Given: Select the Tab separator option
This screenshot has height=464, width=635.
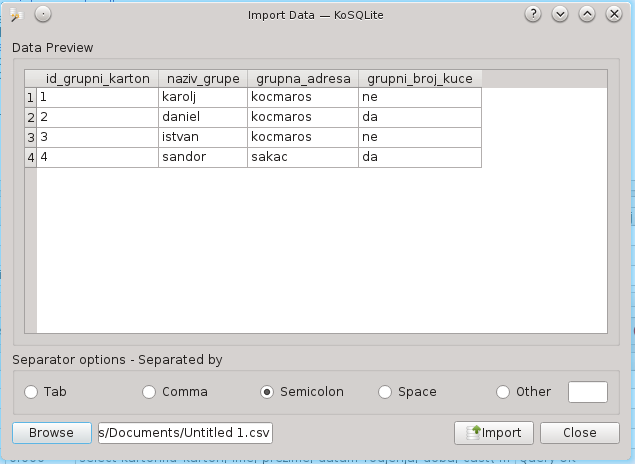Looking at the screenshot, I should point(32,392).
